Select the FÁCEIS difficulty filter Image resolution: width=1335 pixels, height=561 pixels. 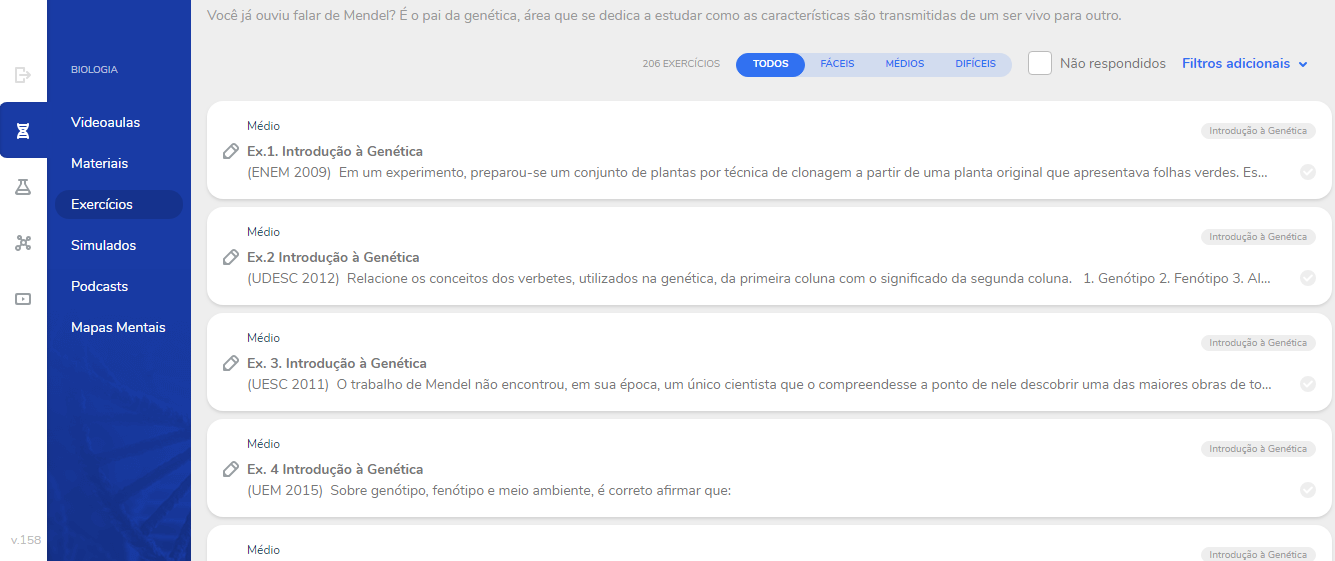pos(837,64)
